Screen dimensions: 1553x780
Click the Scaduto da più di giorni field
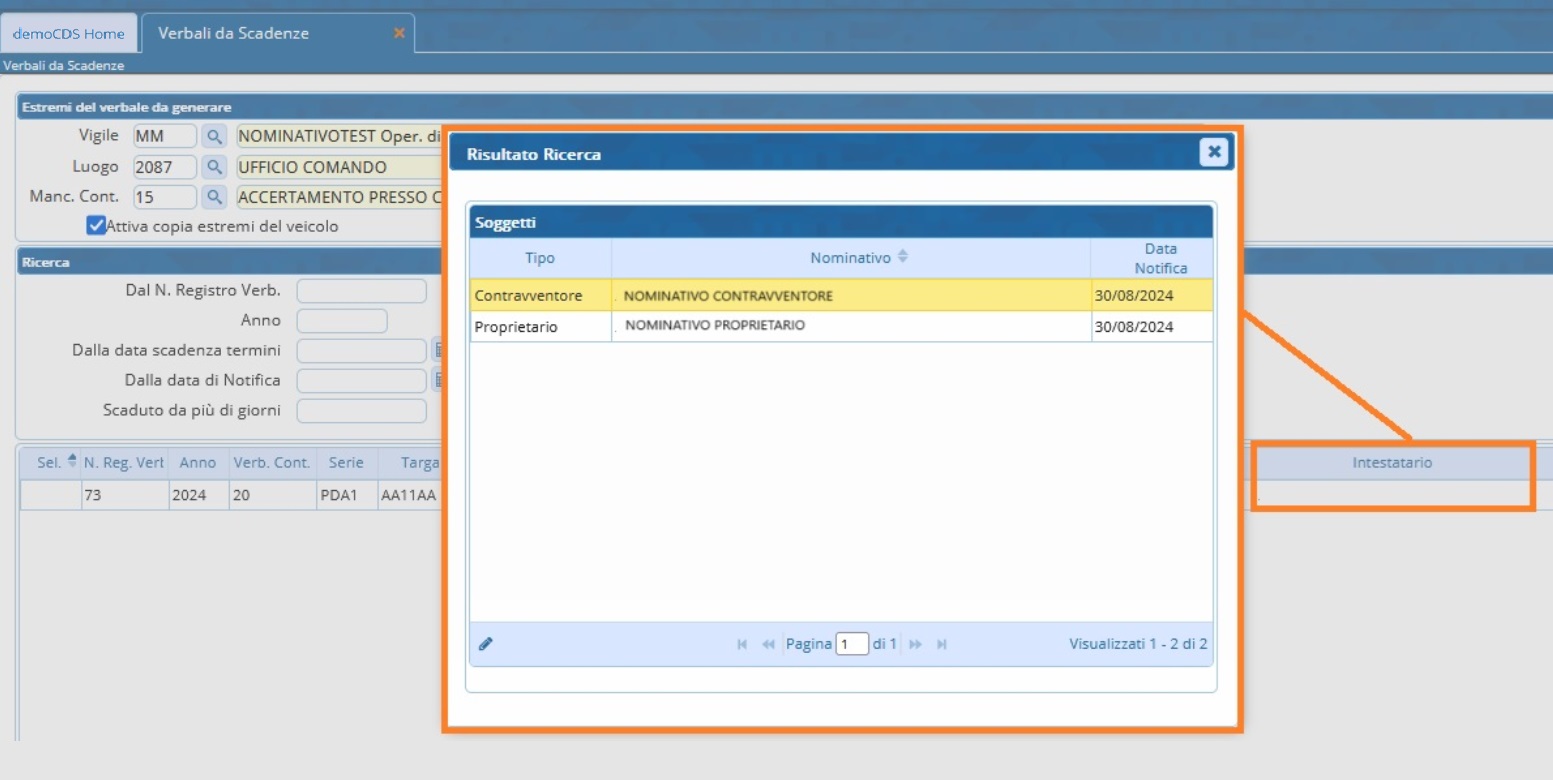[361, 411]
